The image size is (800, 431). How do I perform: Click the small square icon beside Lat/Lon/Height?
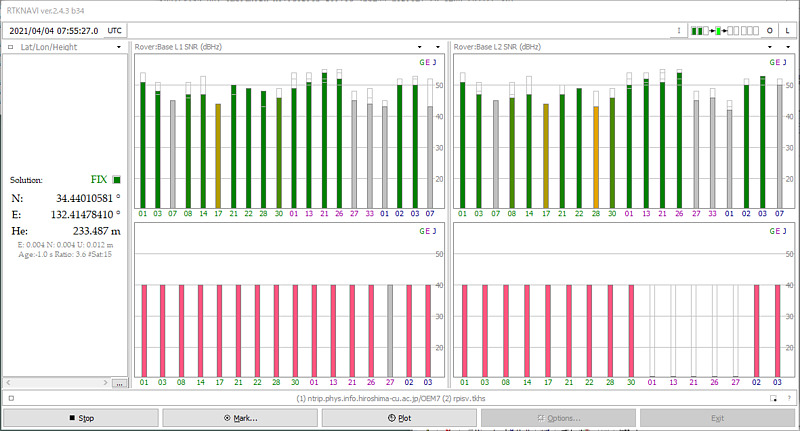pos(10,47)
